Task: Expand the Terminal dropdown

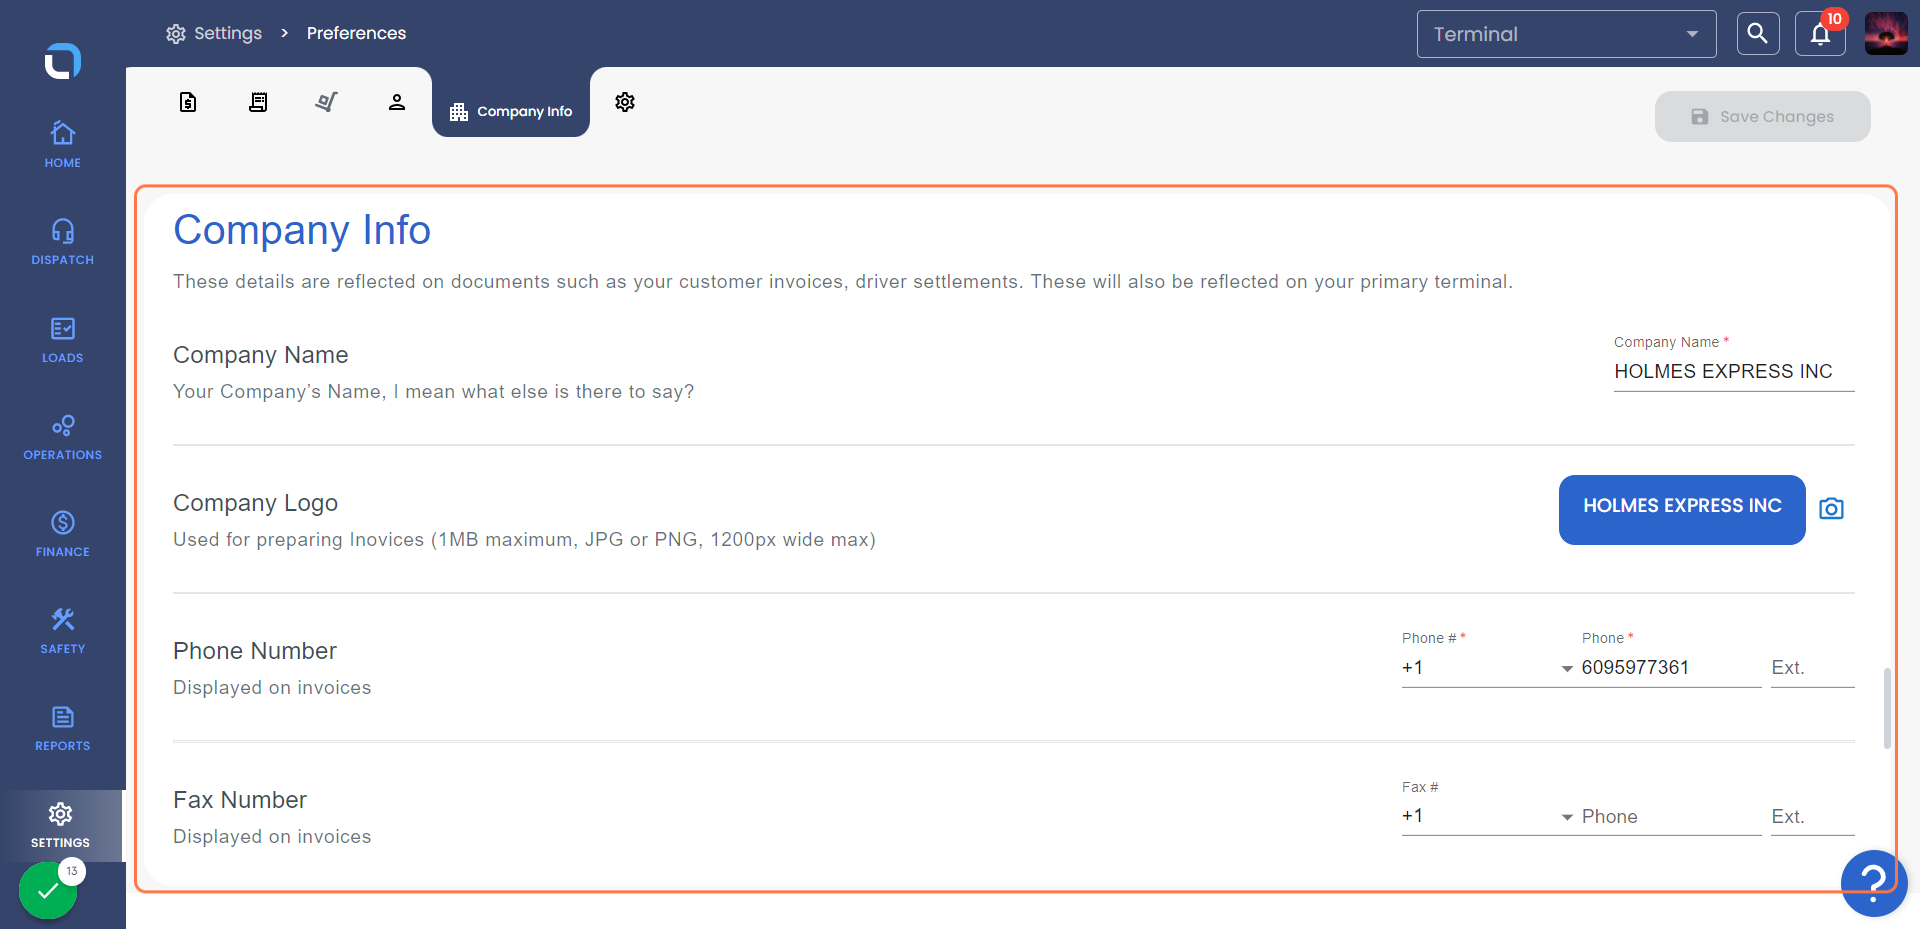Action: click(x=1566, y=34)
